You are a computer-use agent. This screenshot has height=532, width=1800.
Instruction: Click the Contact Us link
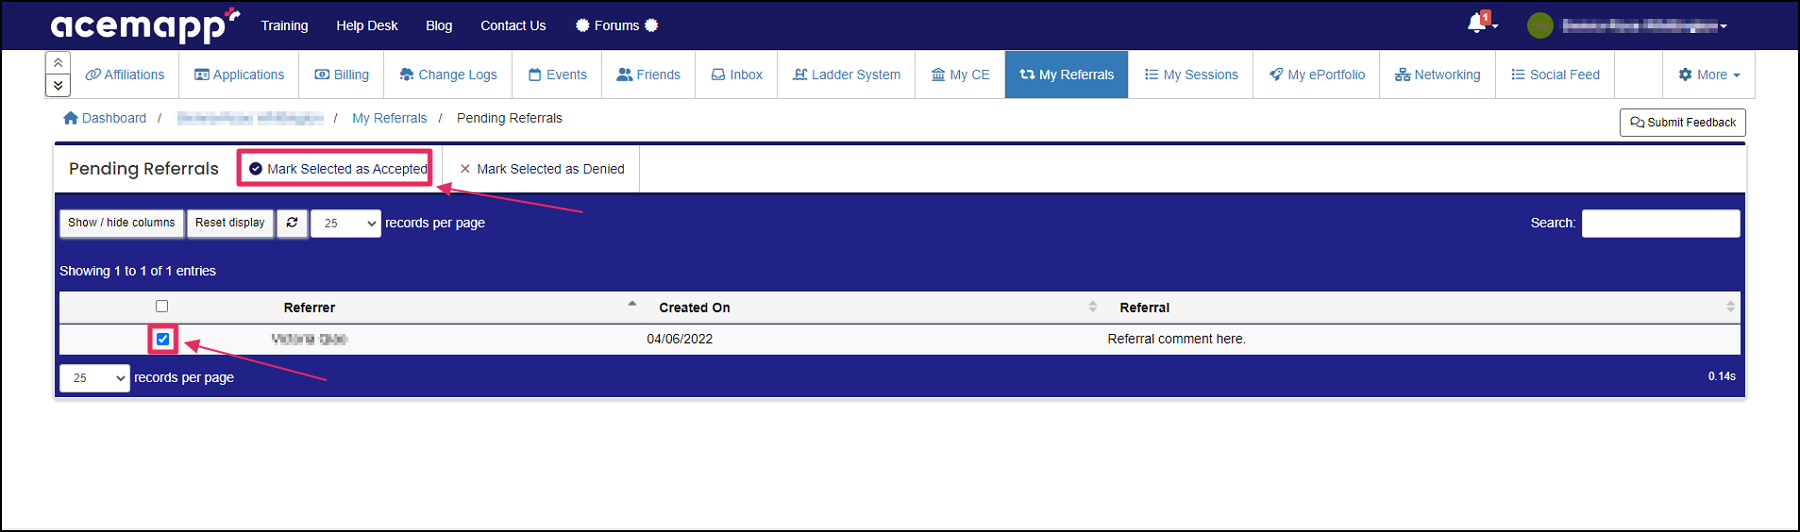pyautogui.click(x=513, y=26)
